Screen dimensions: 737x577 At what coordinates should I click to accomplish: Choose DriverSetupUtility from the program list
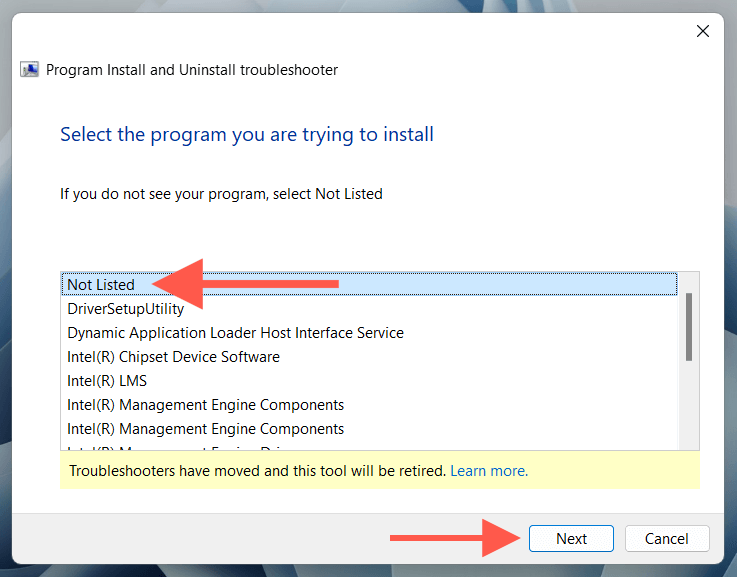click(126, 309)
